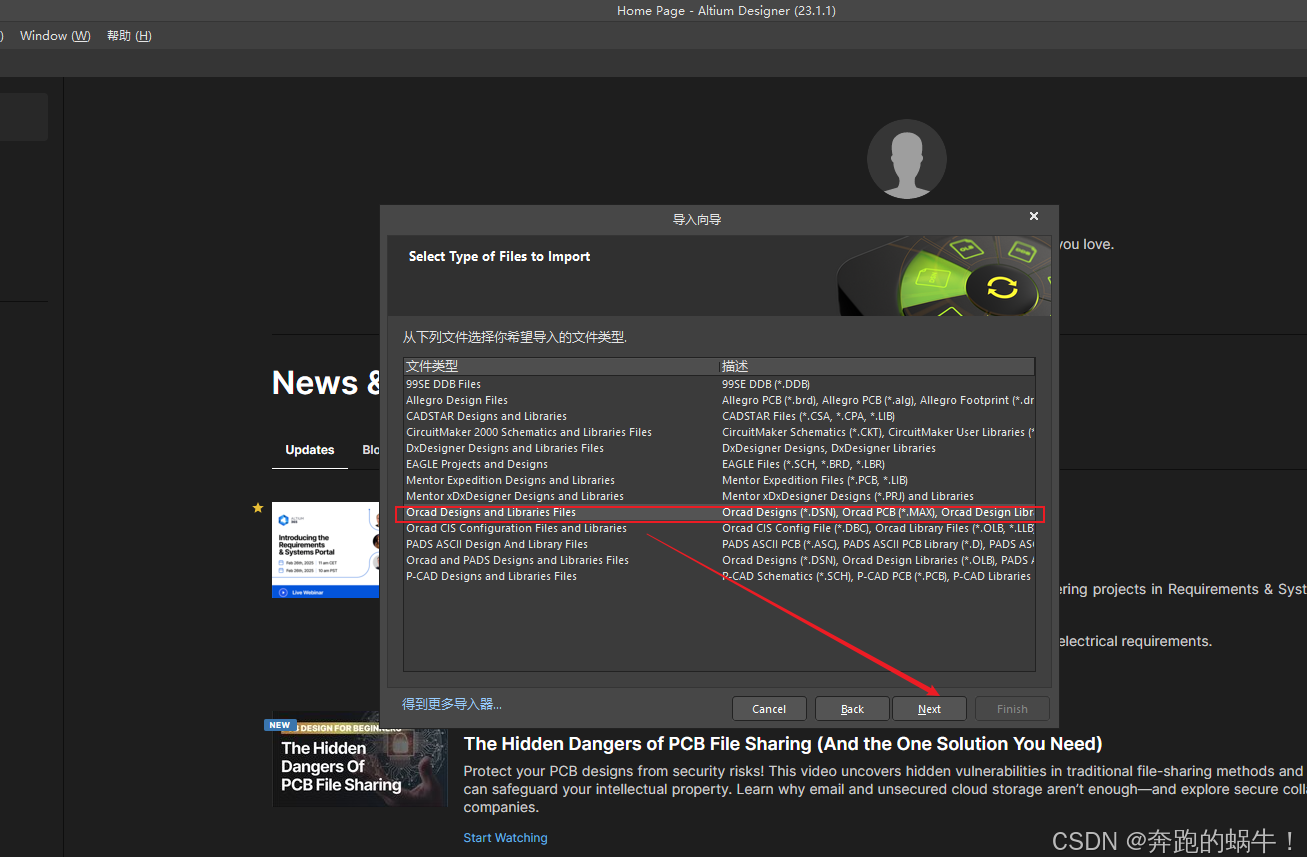Open the Requirements & Systems Portal webinar thumbnail
Screen dimensions: 1307x864
click(326, 550)
